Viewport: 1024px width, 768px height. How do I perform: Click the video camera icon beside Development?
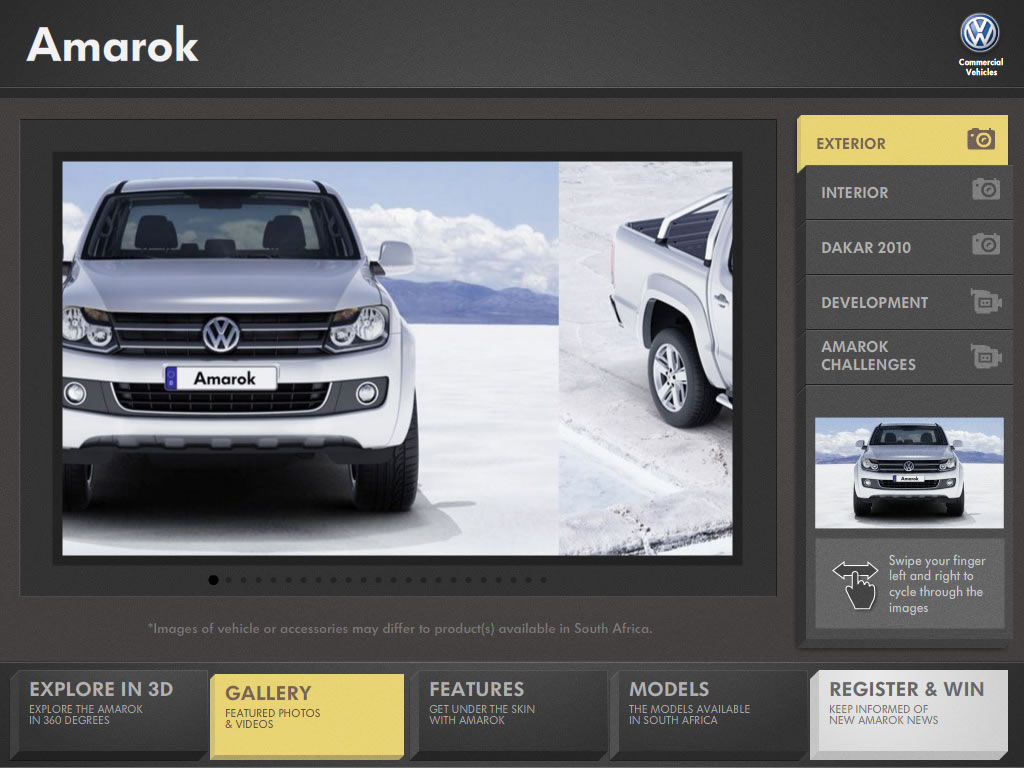(985, 301)
